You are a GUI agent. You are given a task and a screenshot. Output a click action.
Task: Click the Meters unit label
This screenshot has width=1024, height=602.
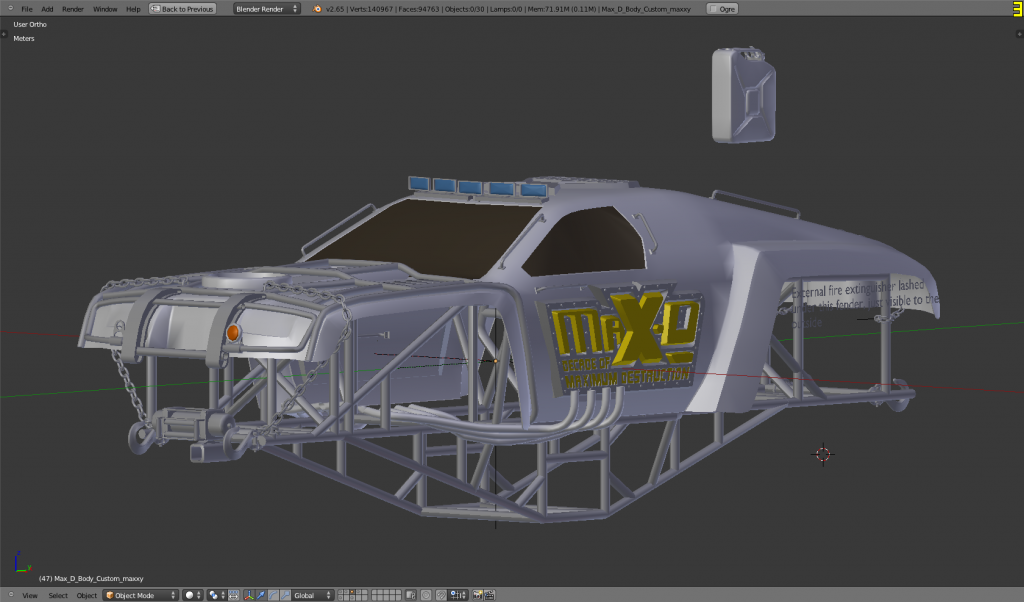click(24, 39)
